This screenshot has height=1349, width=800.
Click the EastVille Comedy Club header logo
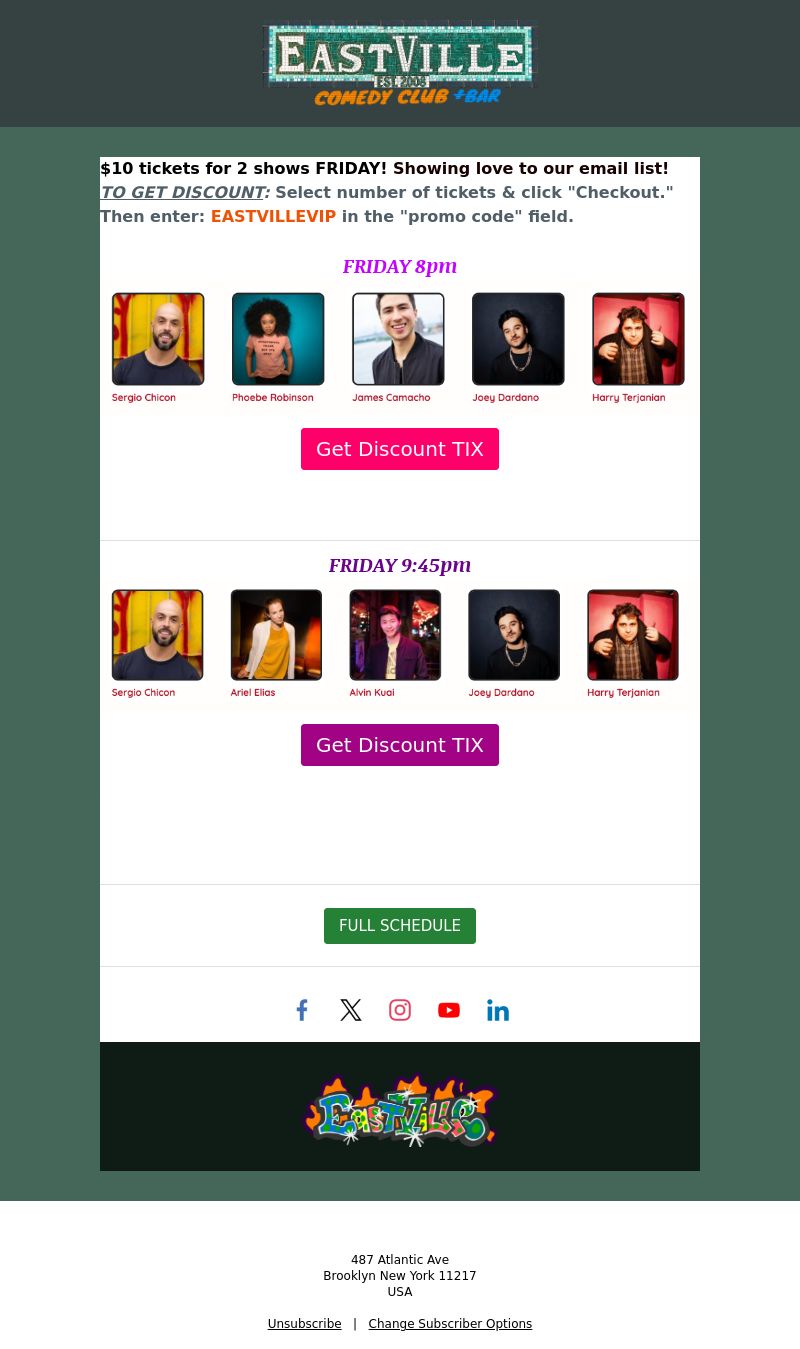pos(400,64)
